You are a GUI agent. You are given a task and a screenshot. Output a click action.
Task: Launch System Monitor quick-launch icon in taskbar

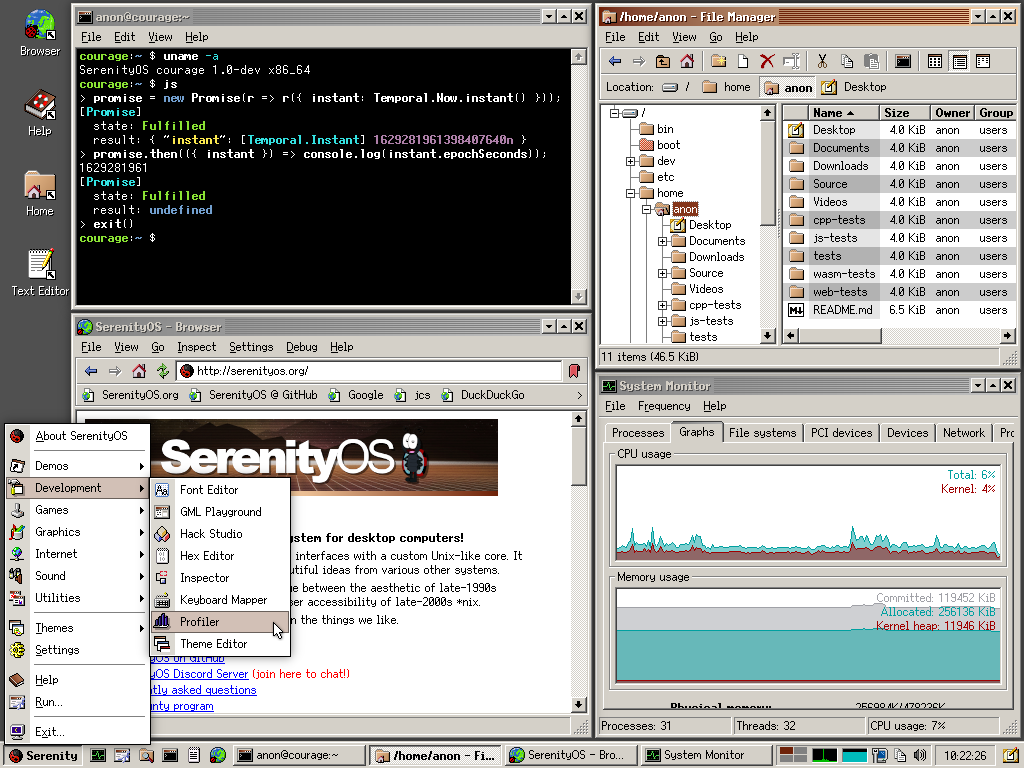98,756
